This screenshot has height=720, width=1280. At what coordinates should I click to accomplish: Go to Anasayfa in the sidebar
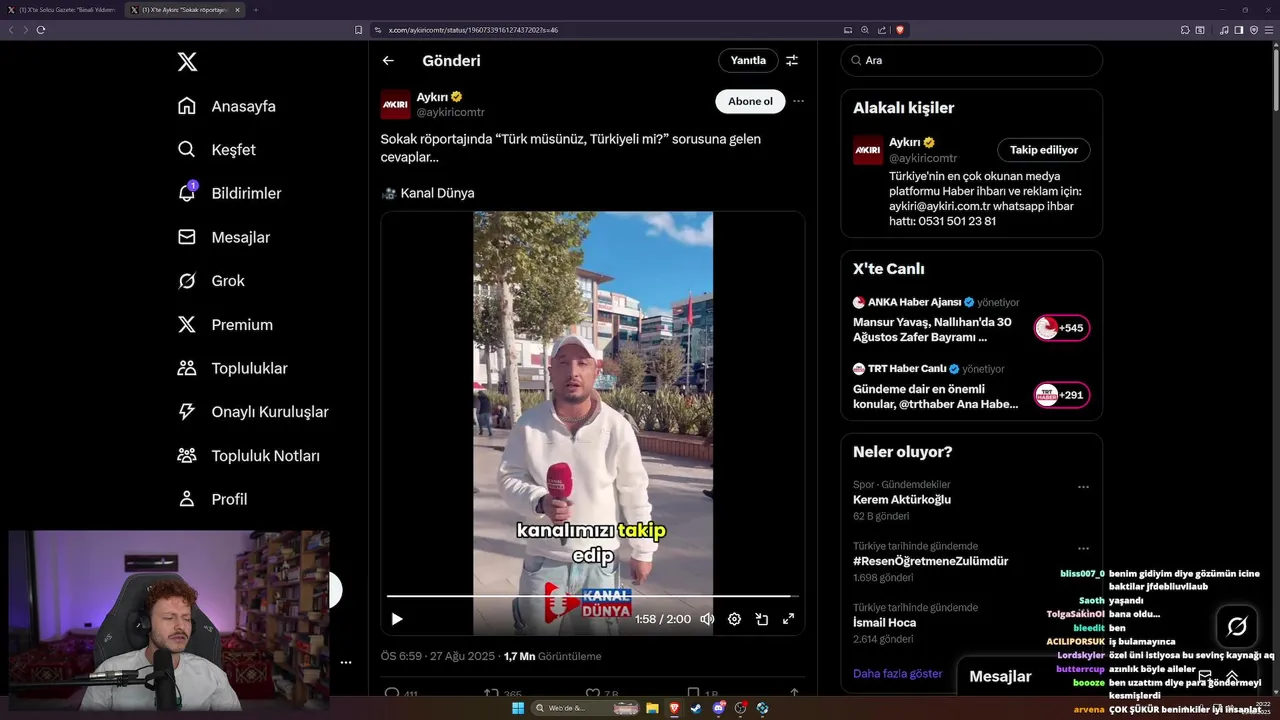coord(226,106)
